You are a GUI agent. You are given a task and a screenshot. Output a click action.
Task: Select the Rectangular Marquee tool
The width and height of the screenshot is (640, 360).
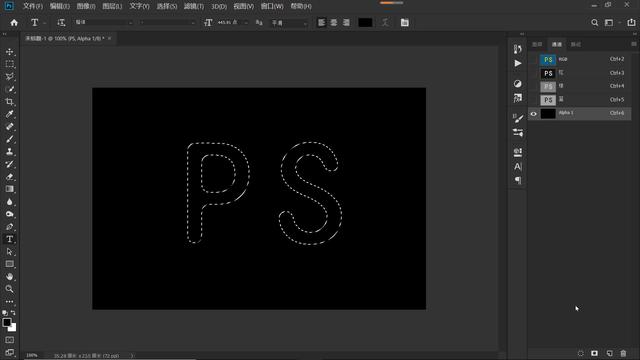pos(9,64)
